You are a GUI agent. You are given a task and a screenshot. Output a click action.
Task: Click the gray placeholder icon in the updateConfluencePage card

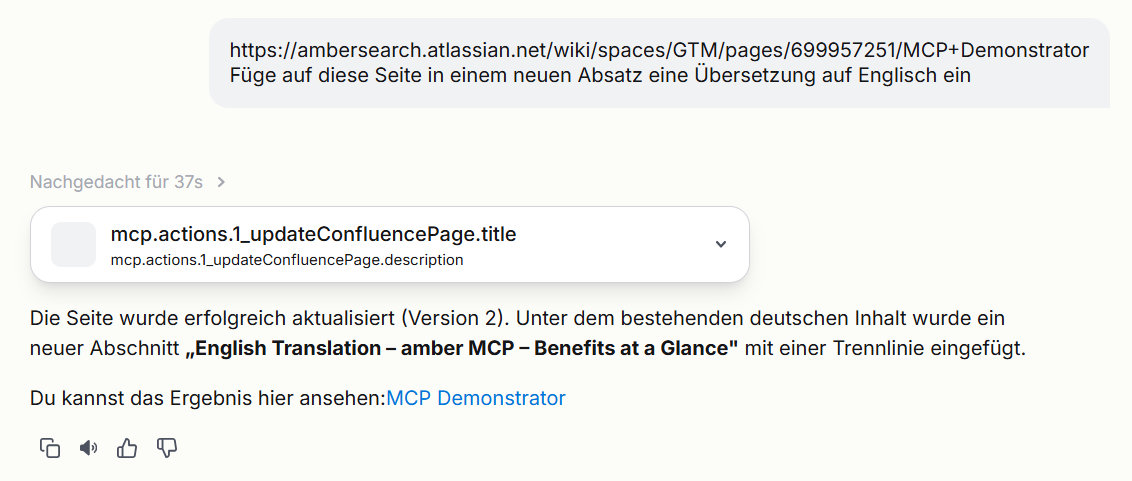pos(73,244)
